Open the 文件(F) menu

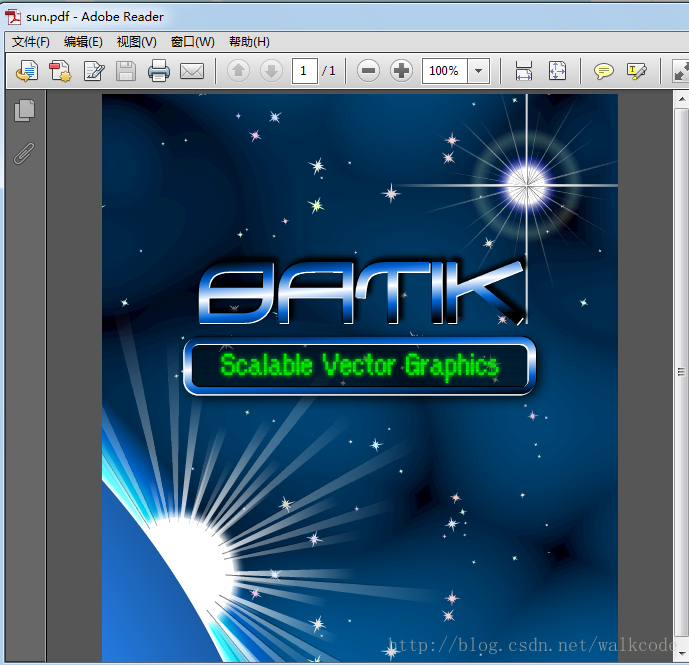click(31, 42)
